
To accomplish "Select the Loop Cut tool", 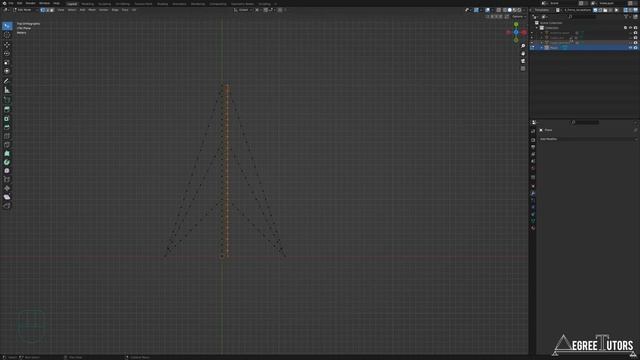I will coord(7,136).
